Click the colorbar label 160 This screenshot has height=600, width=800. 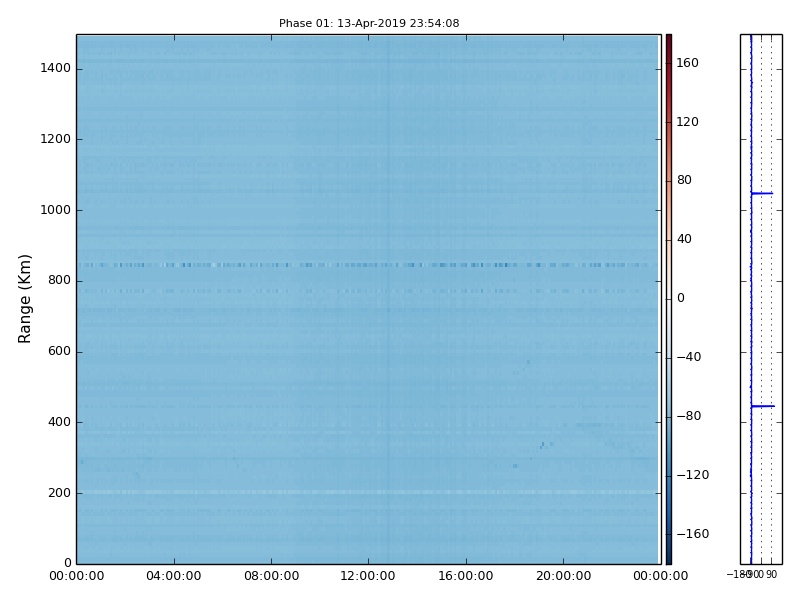tap(687, 63)
